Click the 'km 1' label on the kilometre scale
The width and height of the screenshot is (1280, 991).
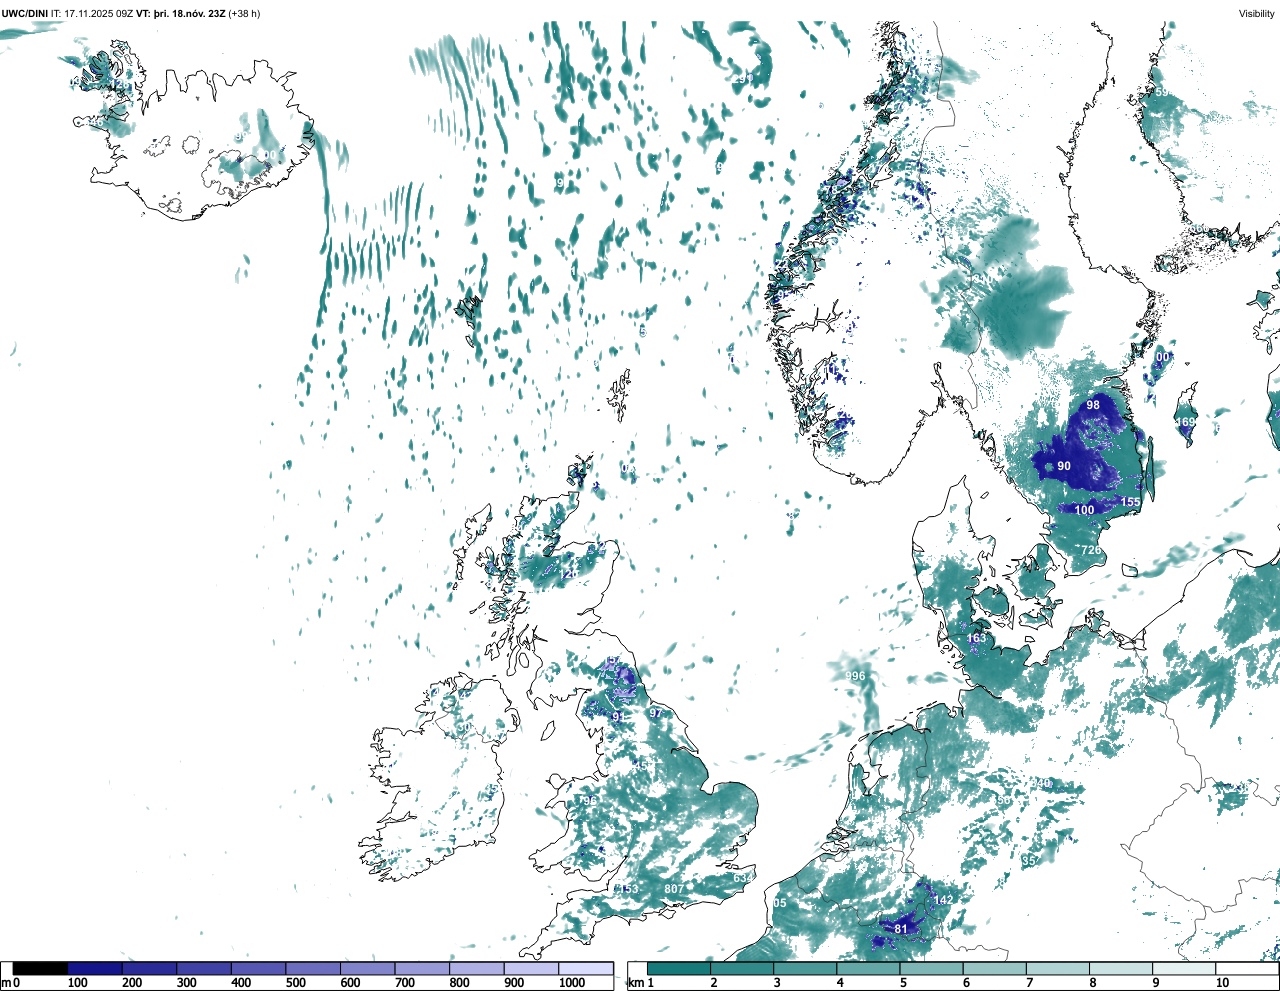642,983
